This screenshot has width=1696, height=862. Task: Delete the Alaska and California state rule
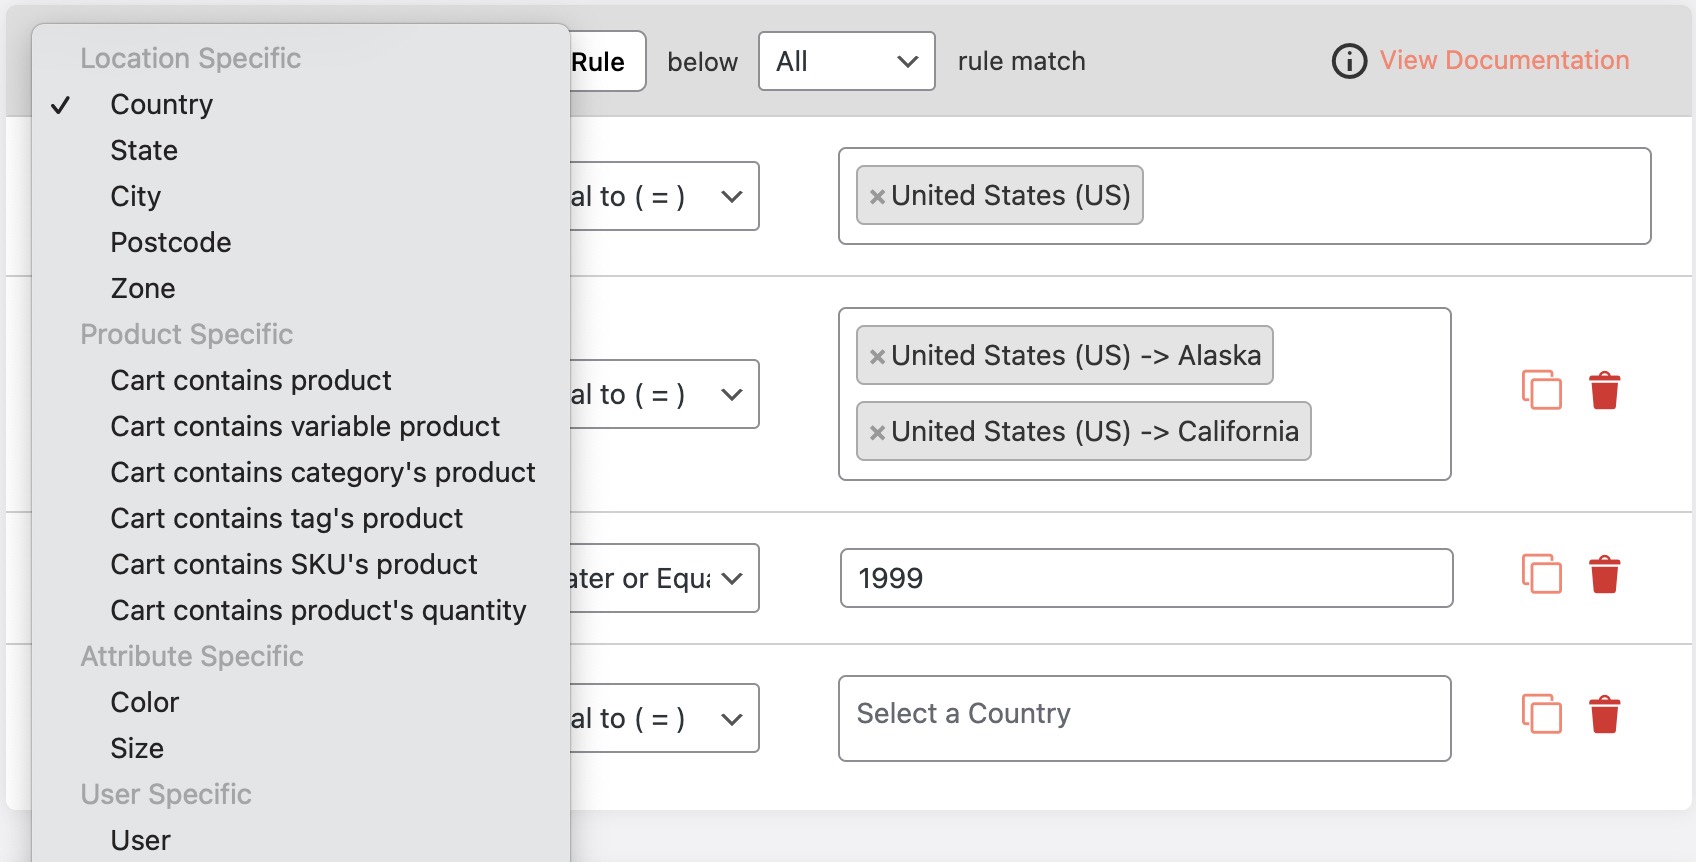click(1604, 390)
